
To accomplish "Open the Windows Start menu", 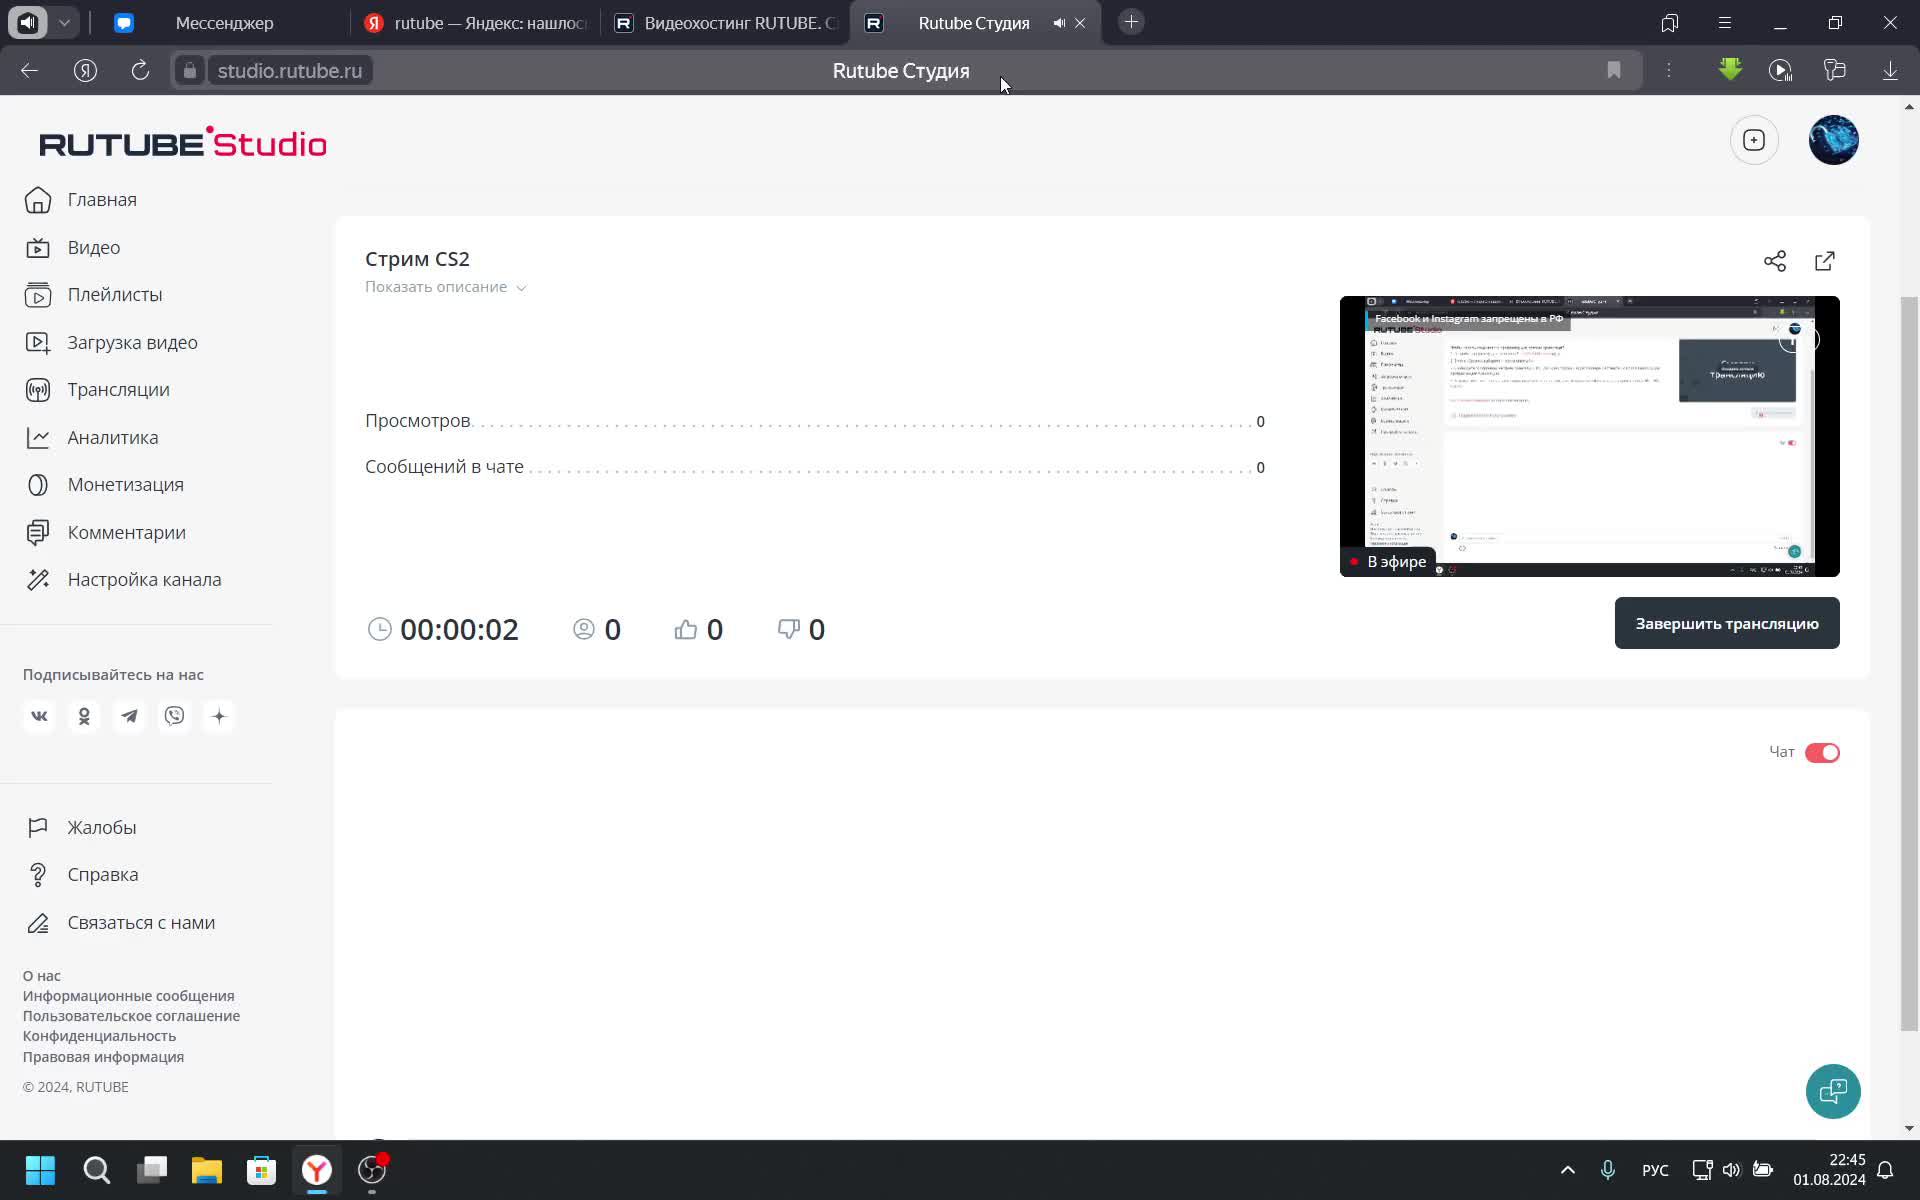I will pos(41,1170).
